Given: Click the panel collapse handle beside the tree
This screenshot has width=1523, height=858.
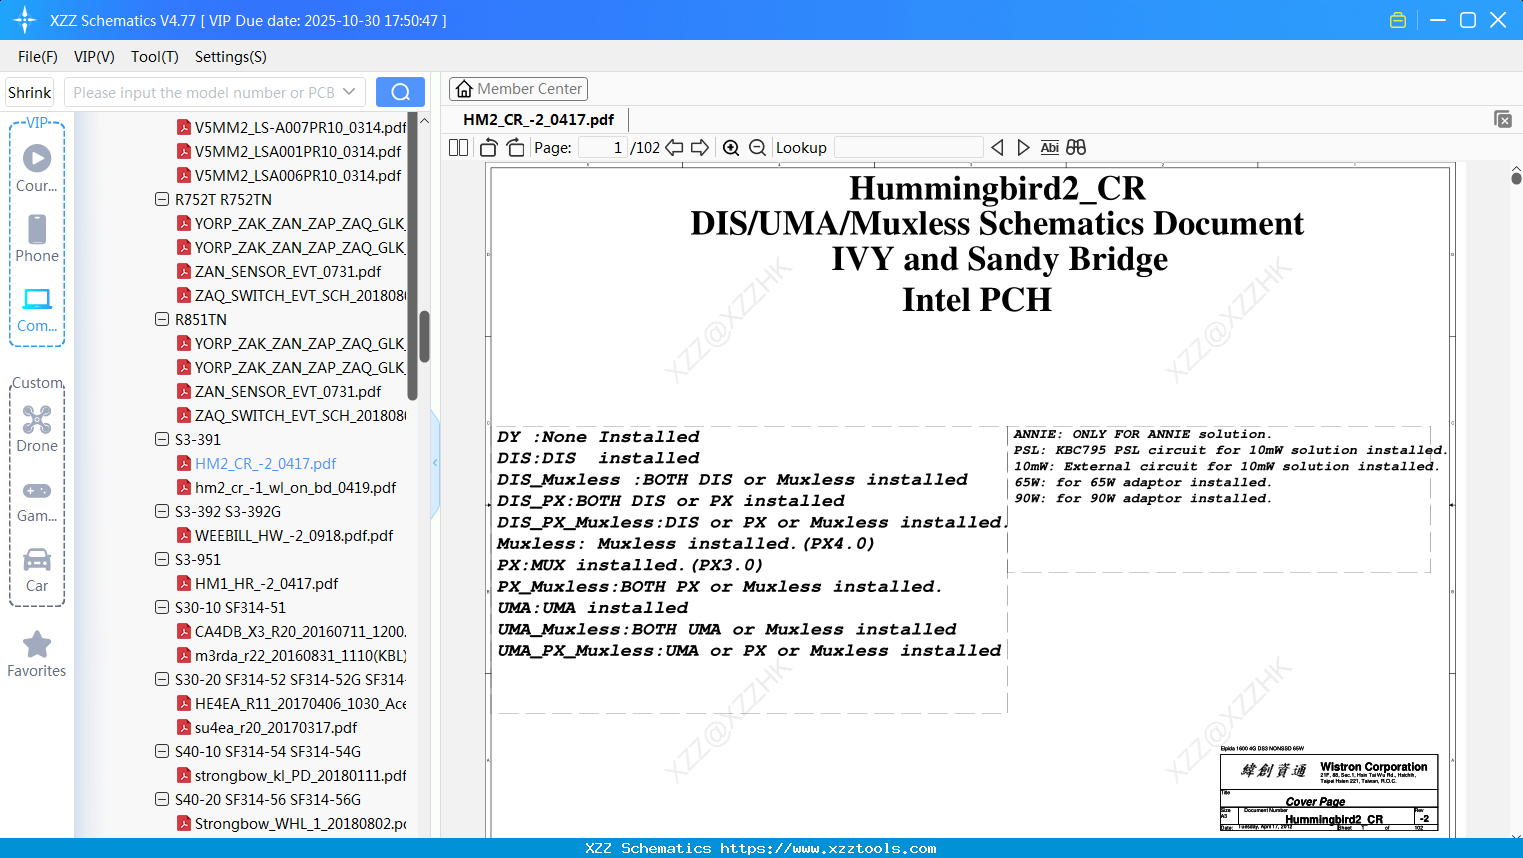Looking at the screenshot, I should coord(435,463).
